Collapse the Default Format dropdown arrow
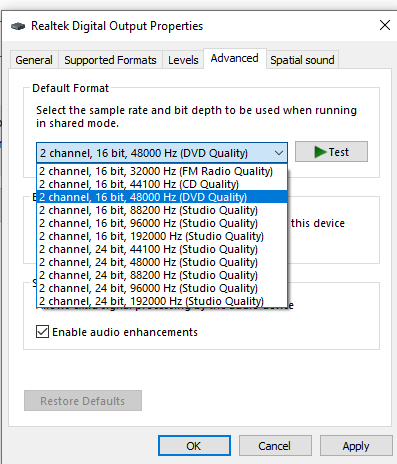Screen dimensions: 397x464 [279, 153]
